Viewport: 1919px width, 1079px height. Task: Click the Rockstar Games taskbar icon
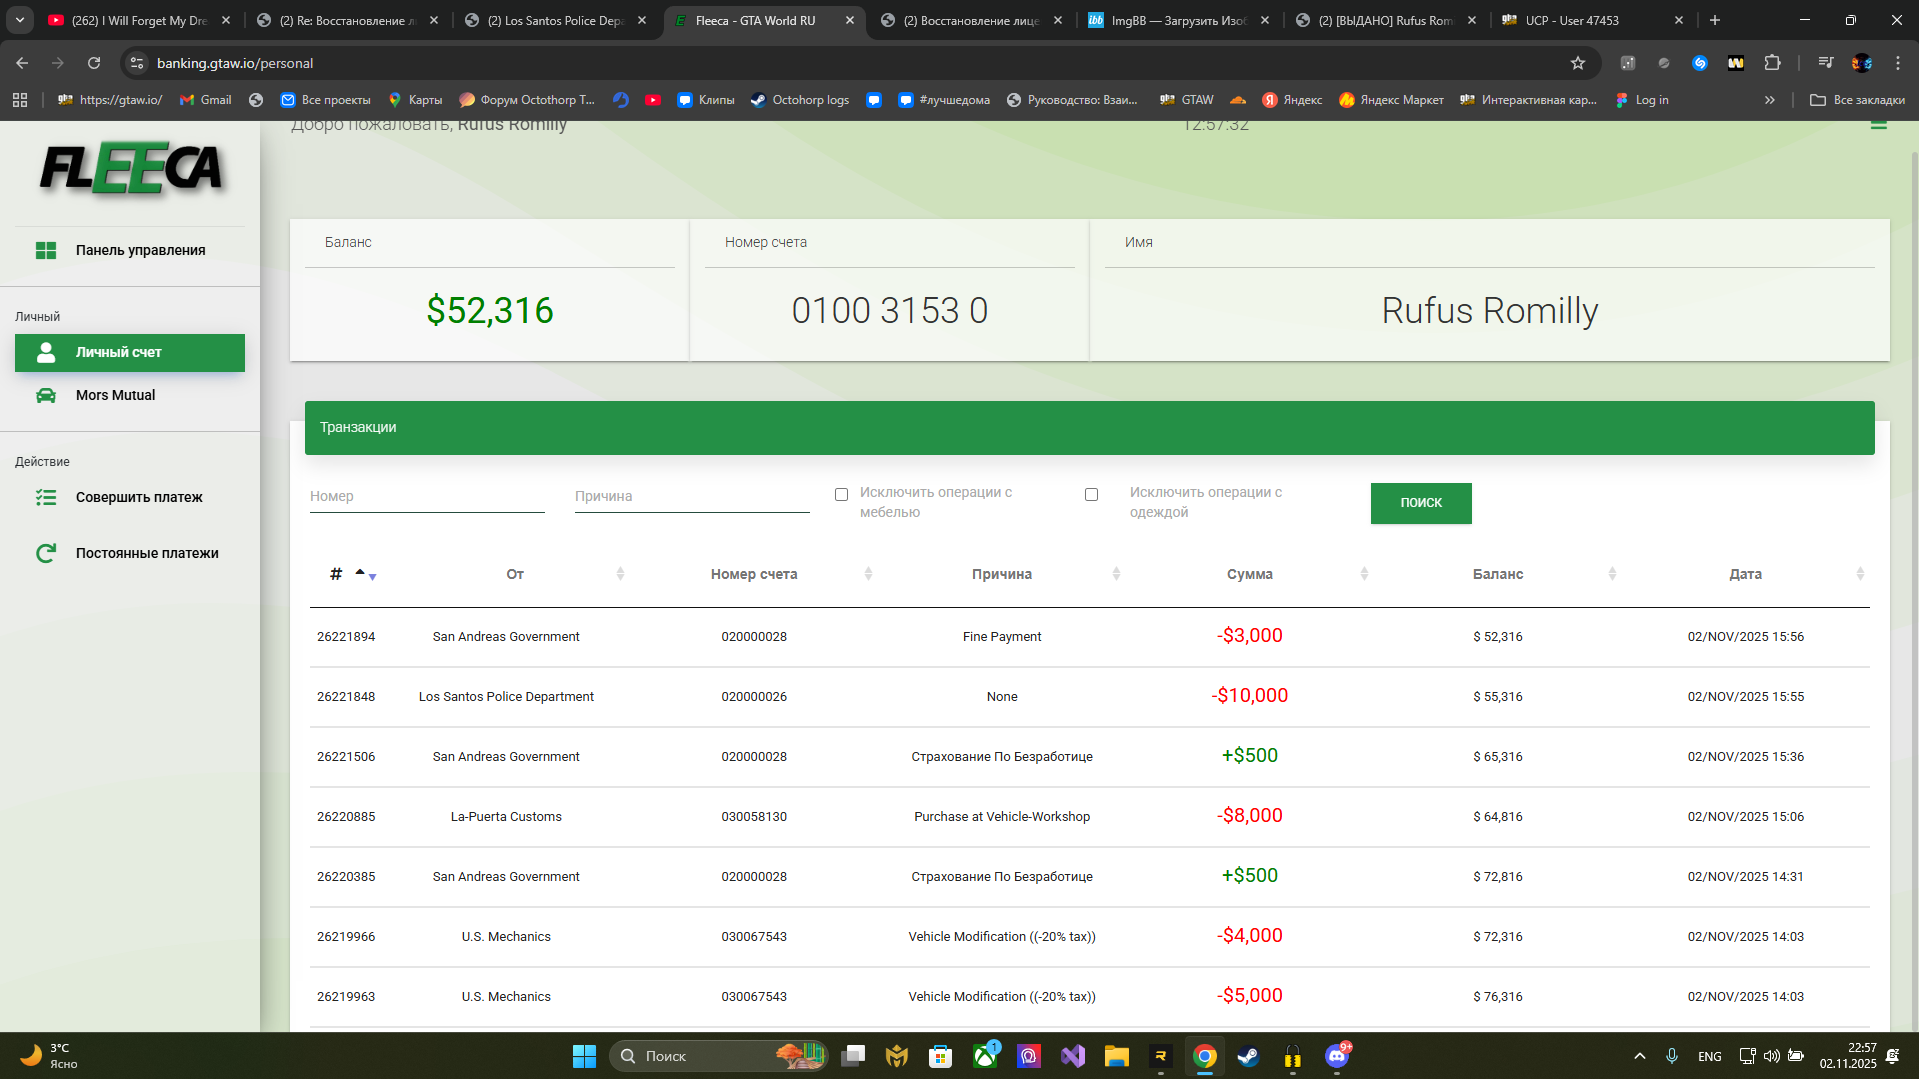[1161, 1056]
